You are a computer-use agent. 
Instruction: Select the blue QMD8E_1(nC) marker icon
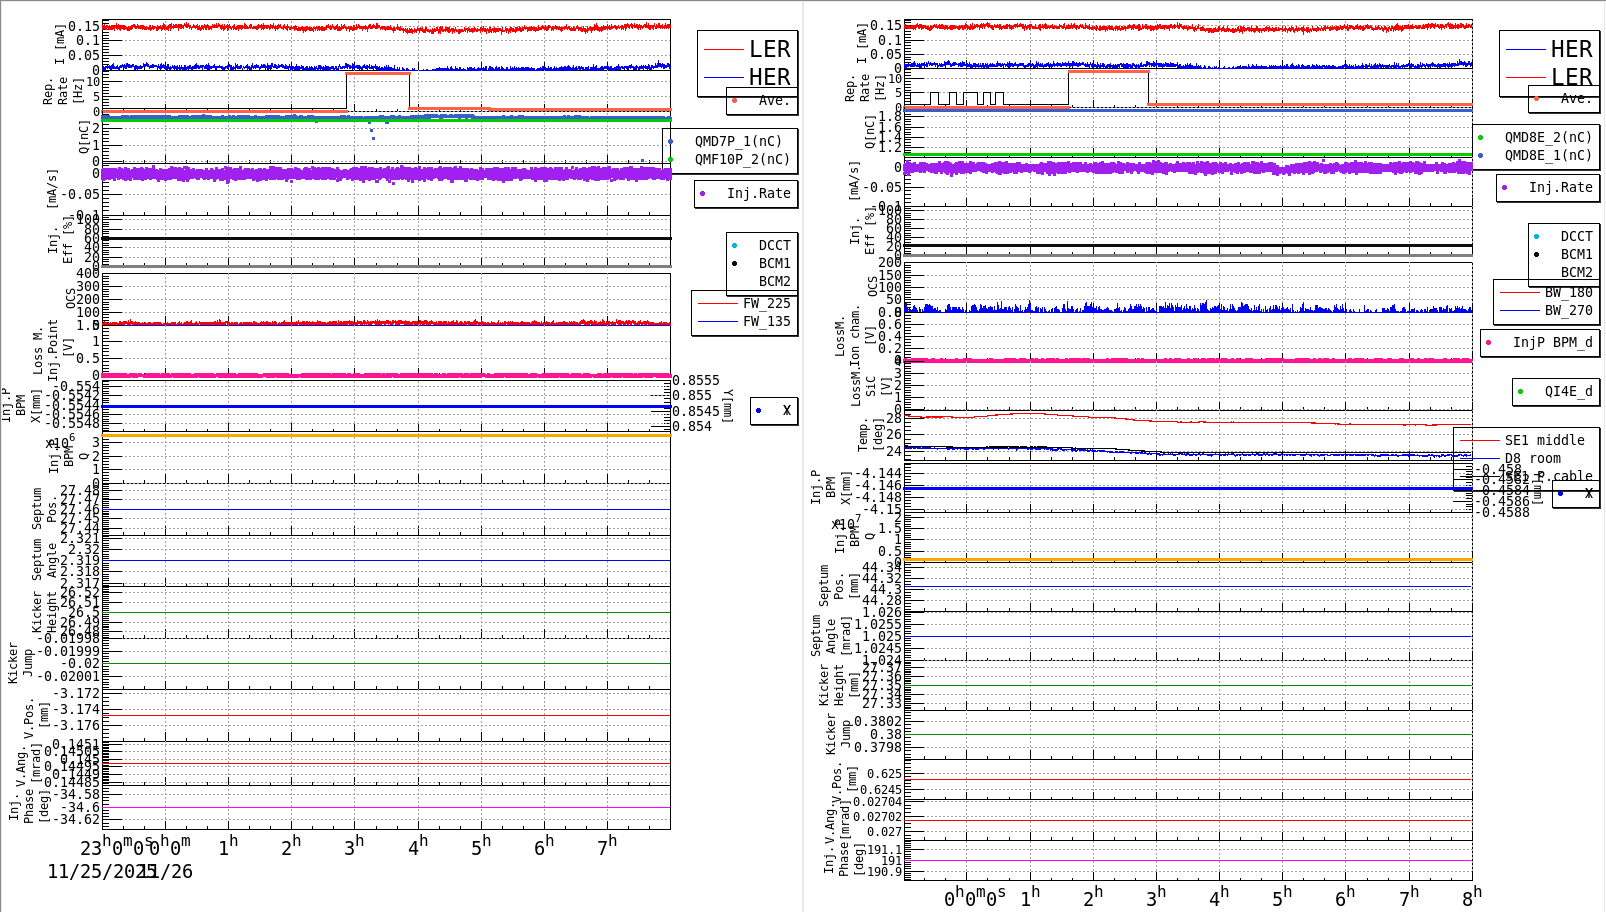tap(1483, 155)
